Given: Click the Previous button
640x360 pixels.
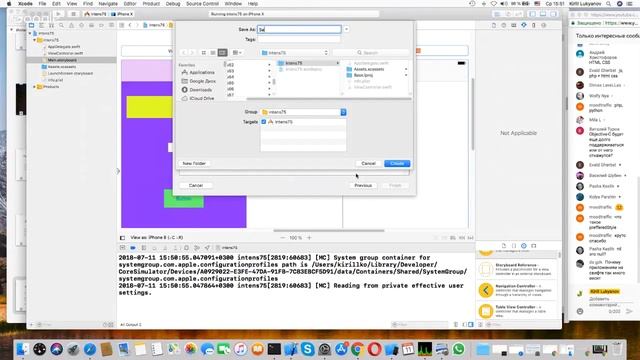Looking at the screenshot, I should pos(363,185).
